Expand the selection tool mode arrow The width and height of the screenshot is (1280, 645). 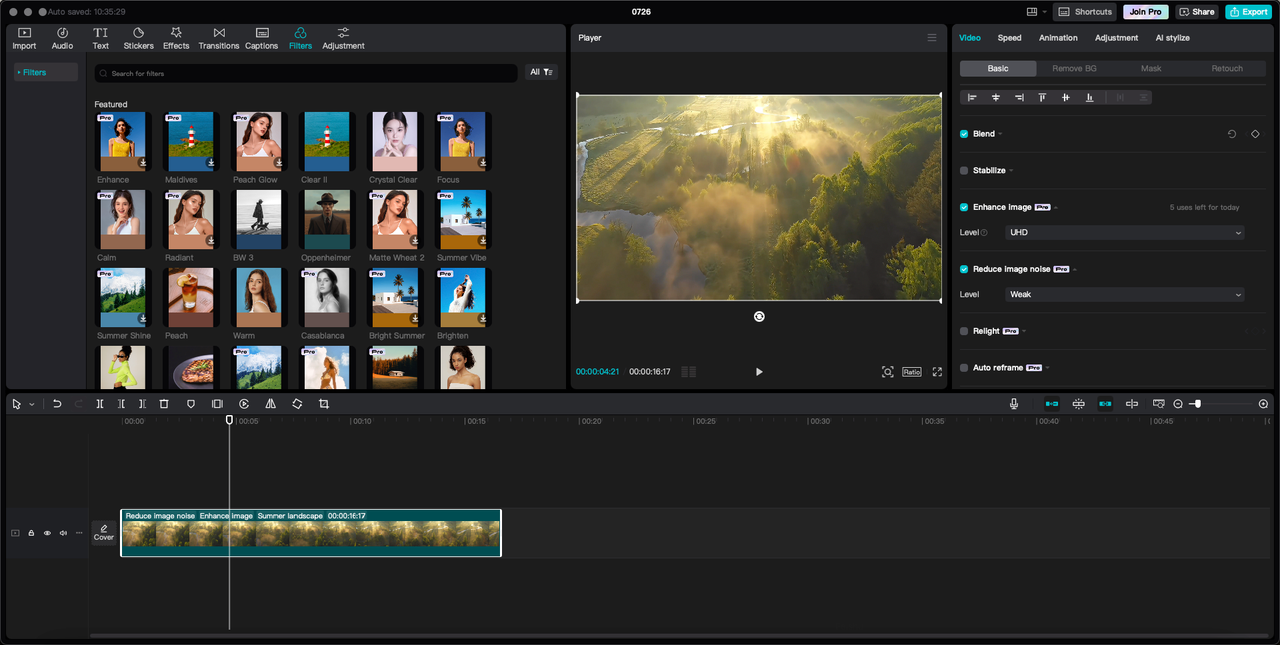[x=32, y=404]
